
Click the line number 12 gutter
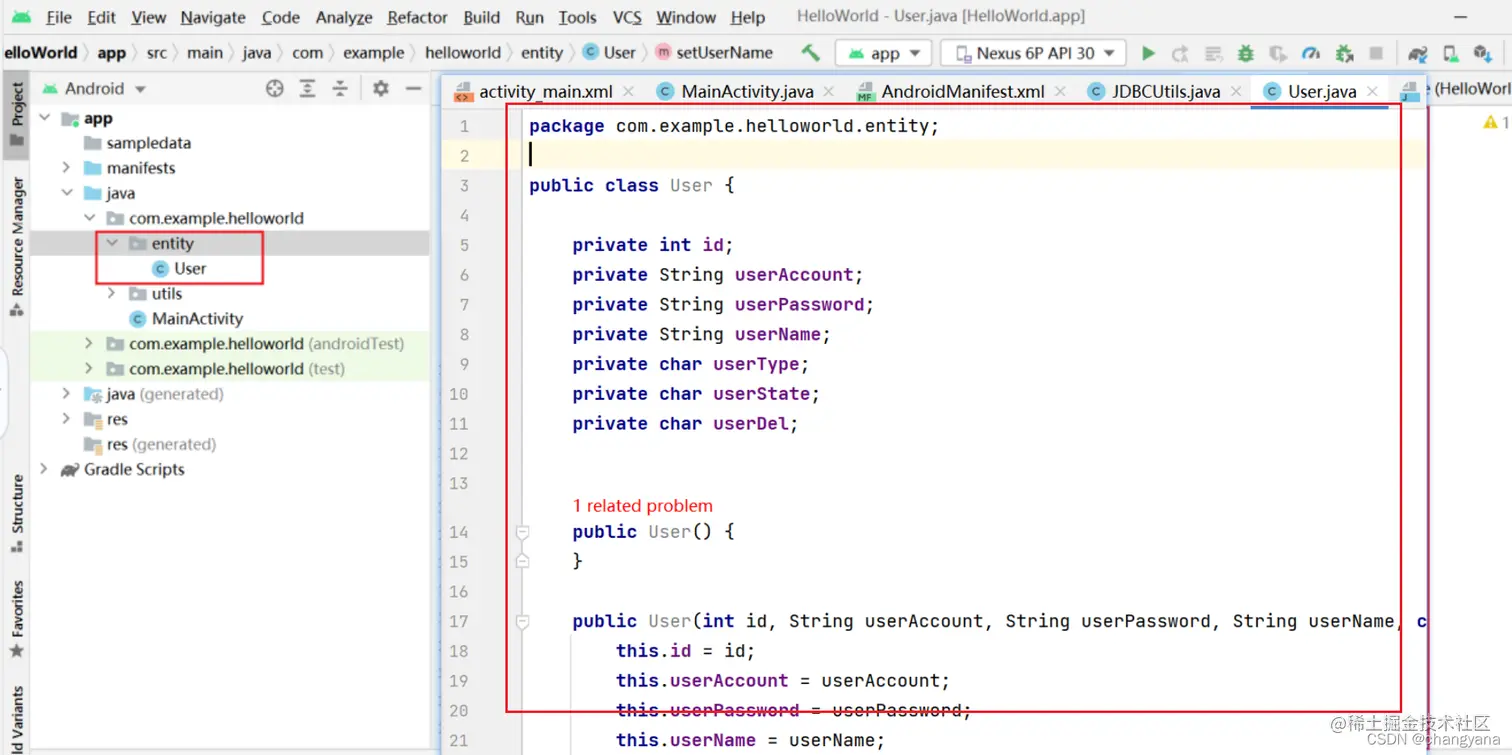458,453
